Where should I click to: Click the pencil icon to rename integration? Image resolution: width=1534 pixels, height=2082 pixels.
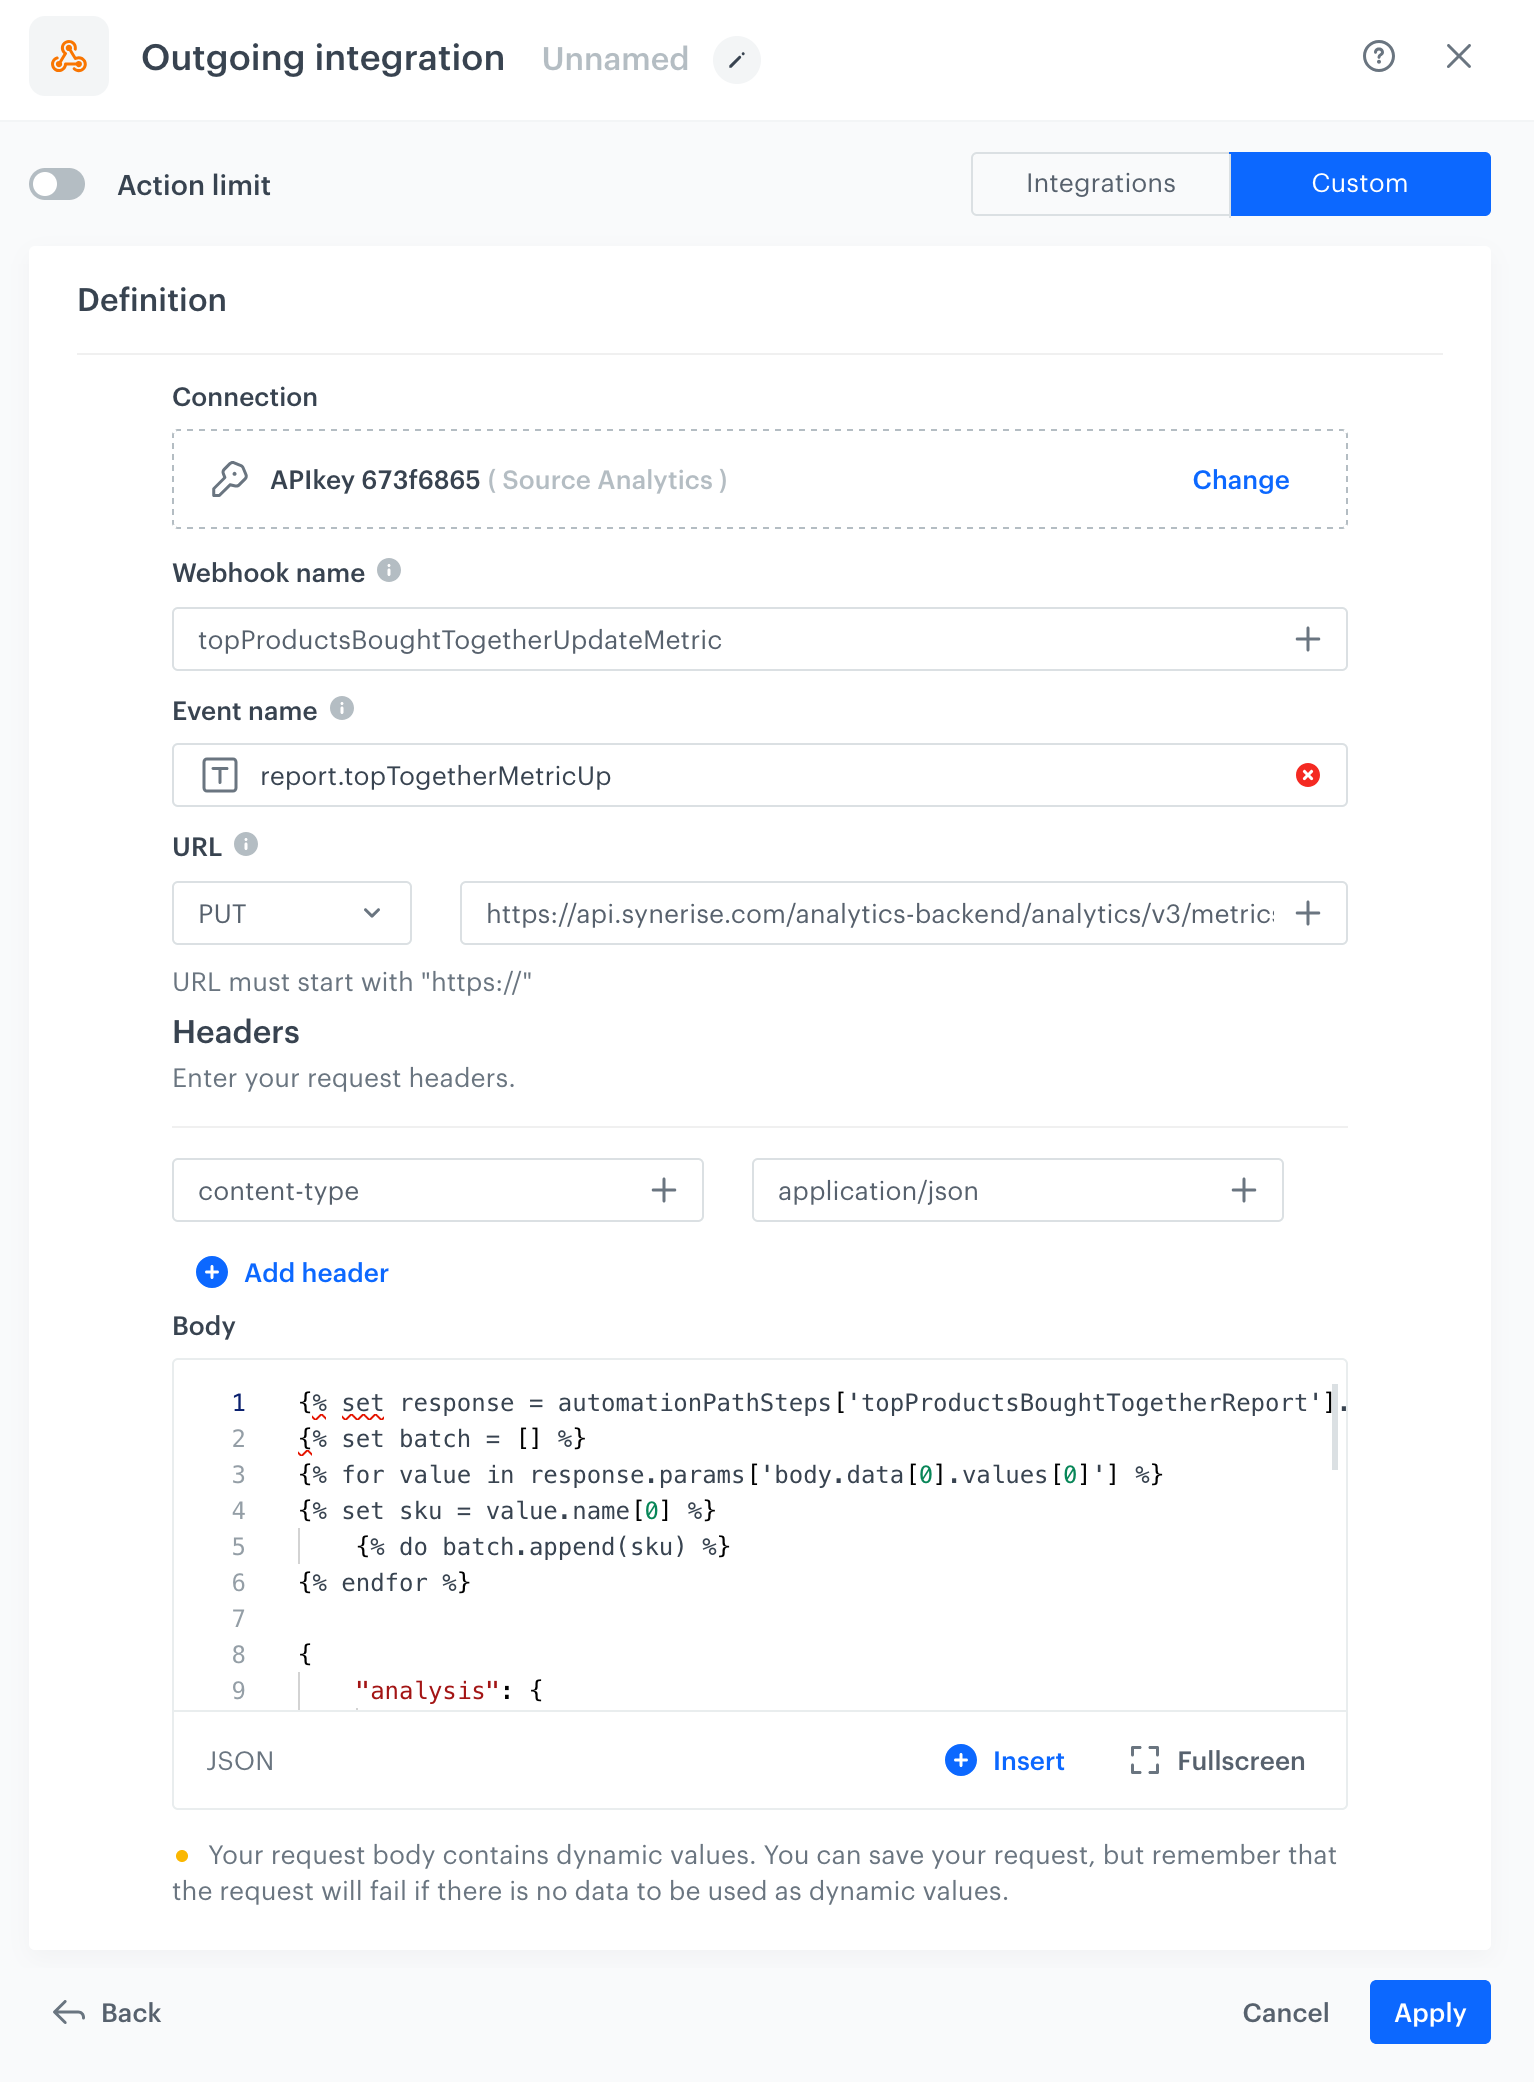click(736, 60)
